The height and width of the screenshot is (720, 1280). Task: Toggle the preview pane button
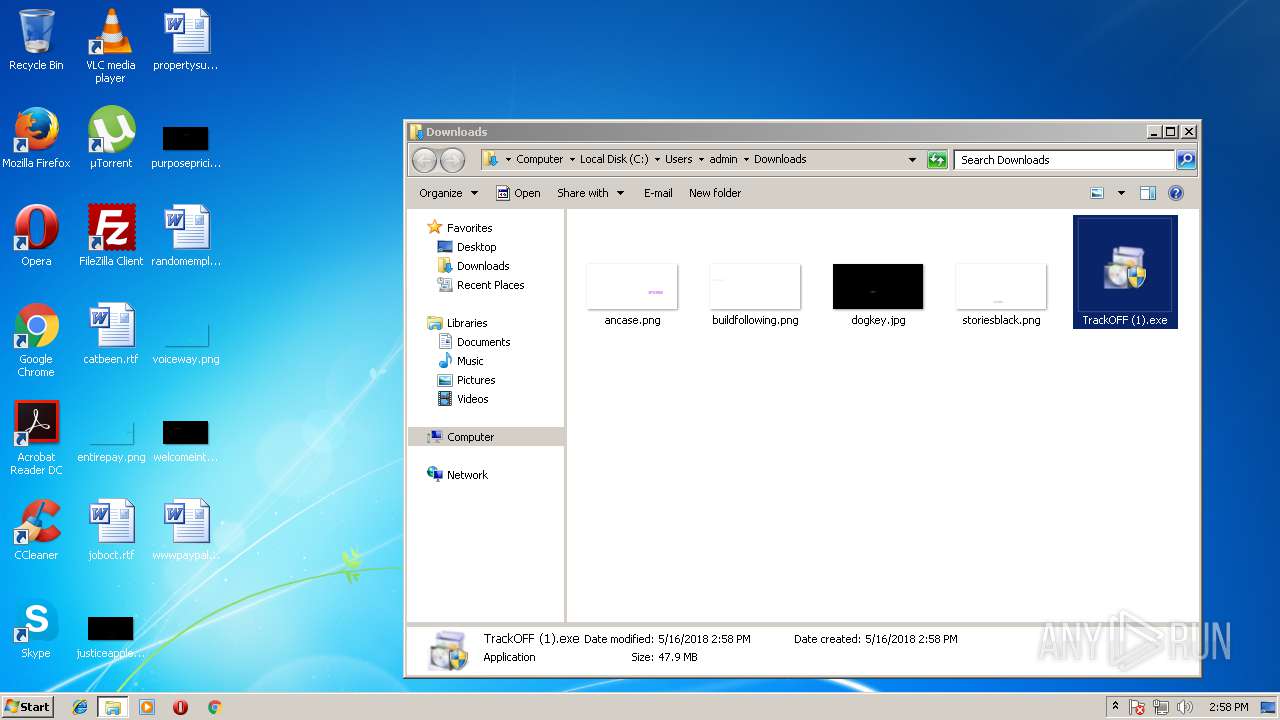(1148, 193)
